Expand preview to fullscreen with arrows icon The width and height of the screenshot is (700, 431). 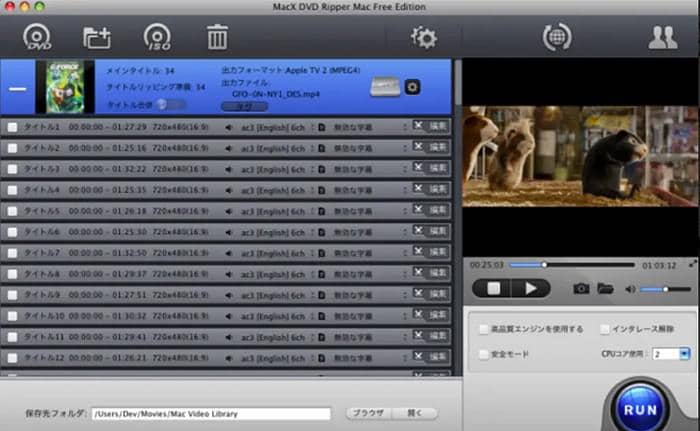[x=692, y=264]
